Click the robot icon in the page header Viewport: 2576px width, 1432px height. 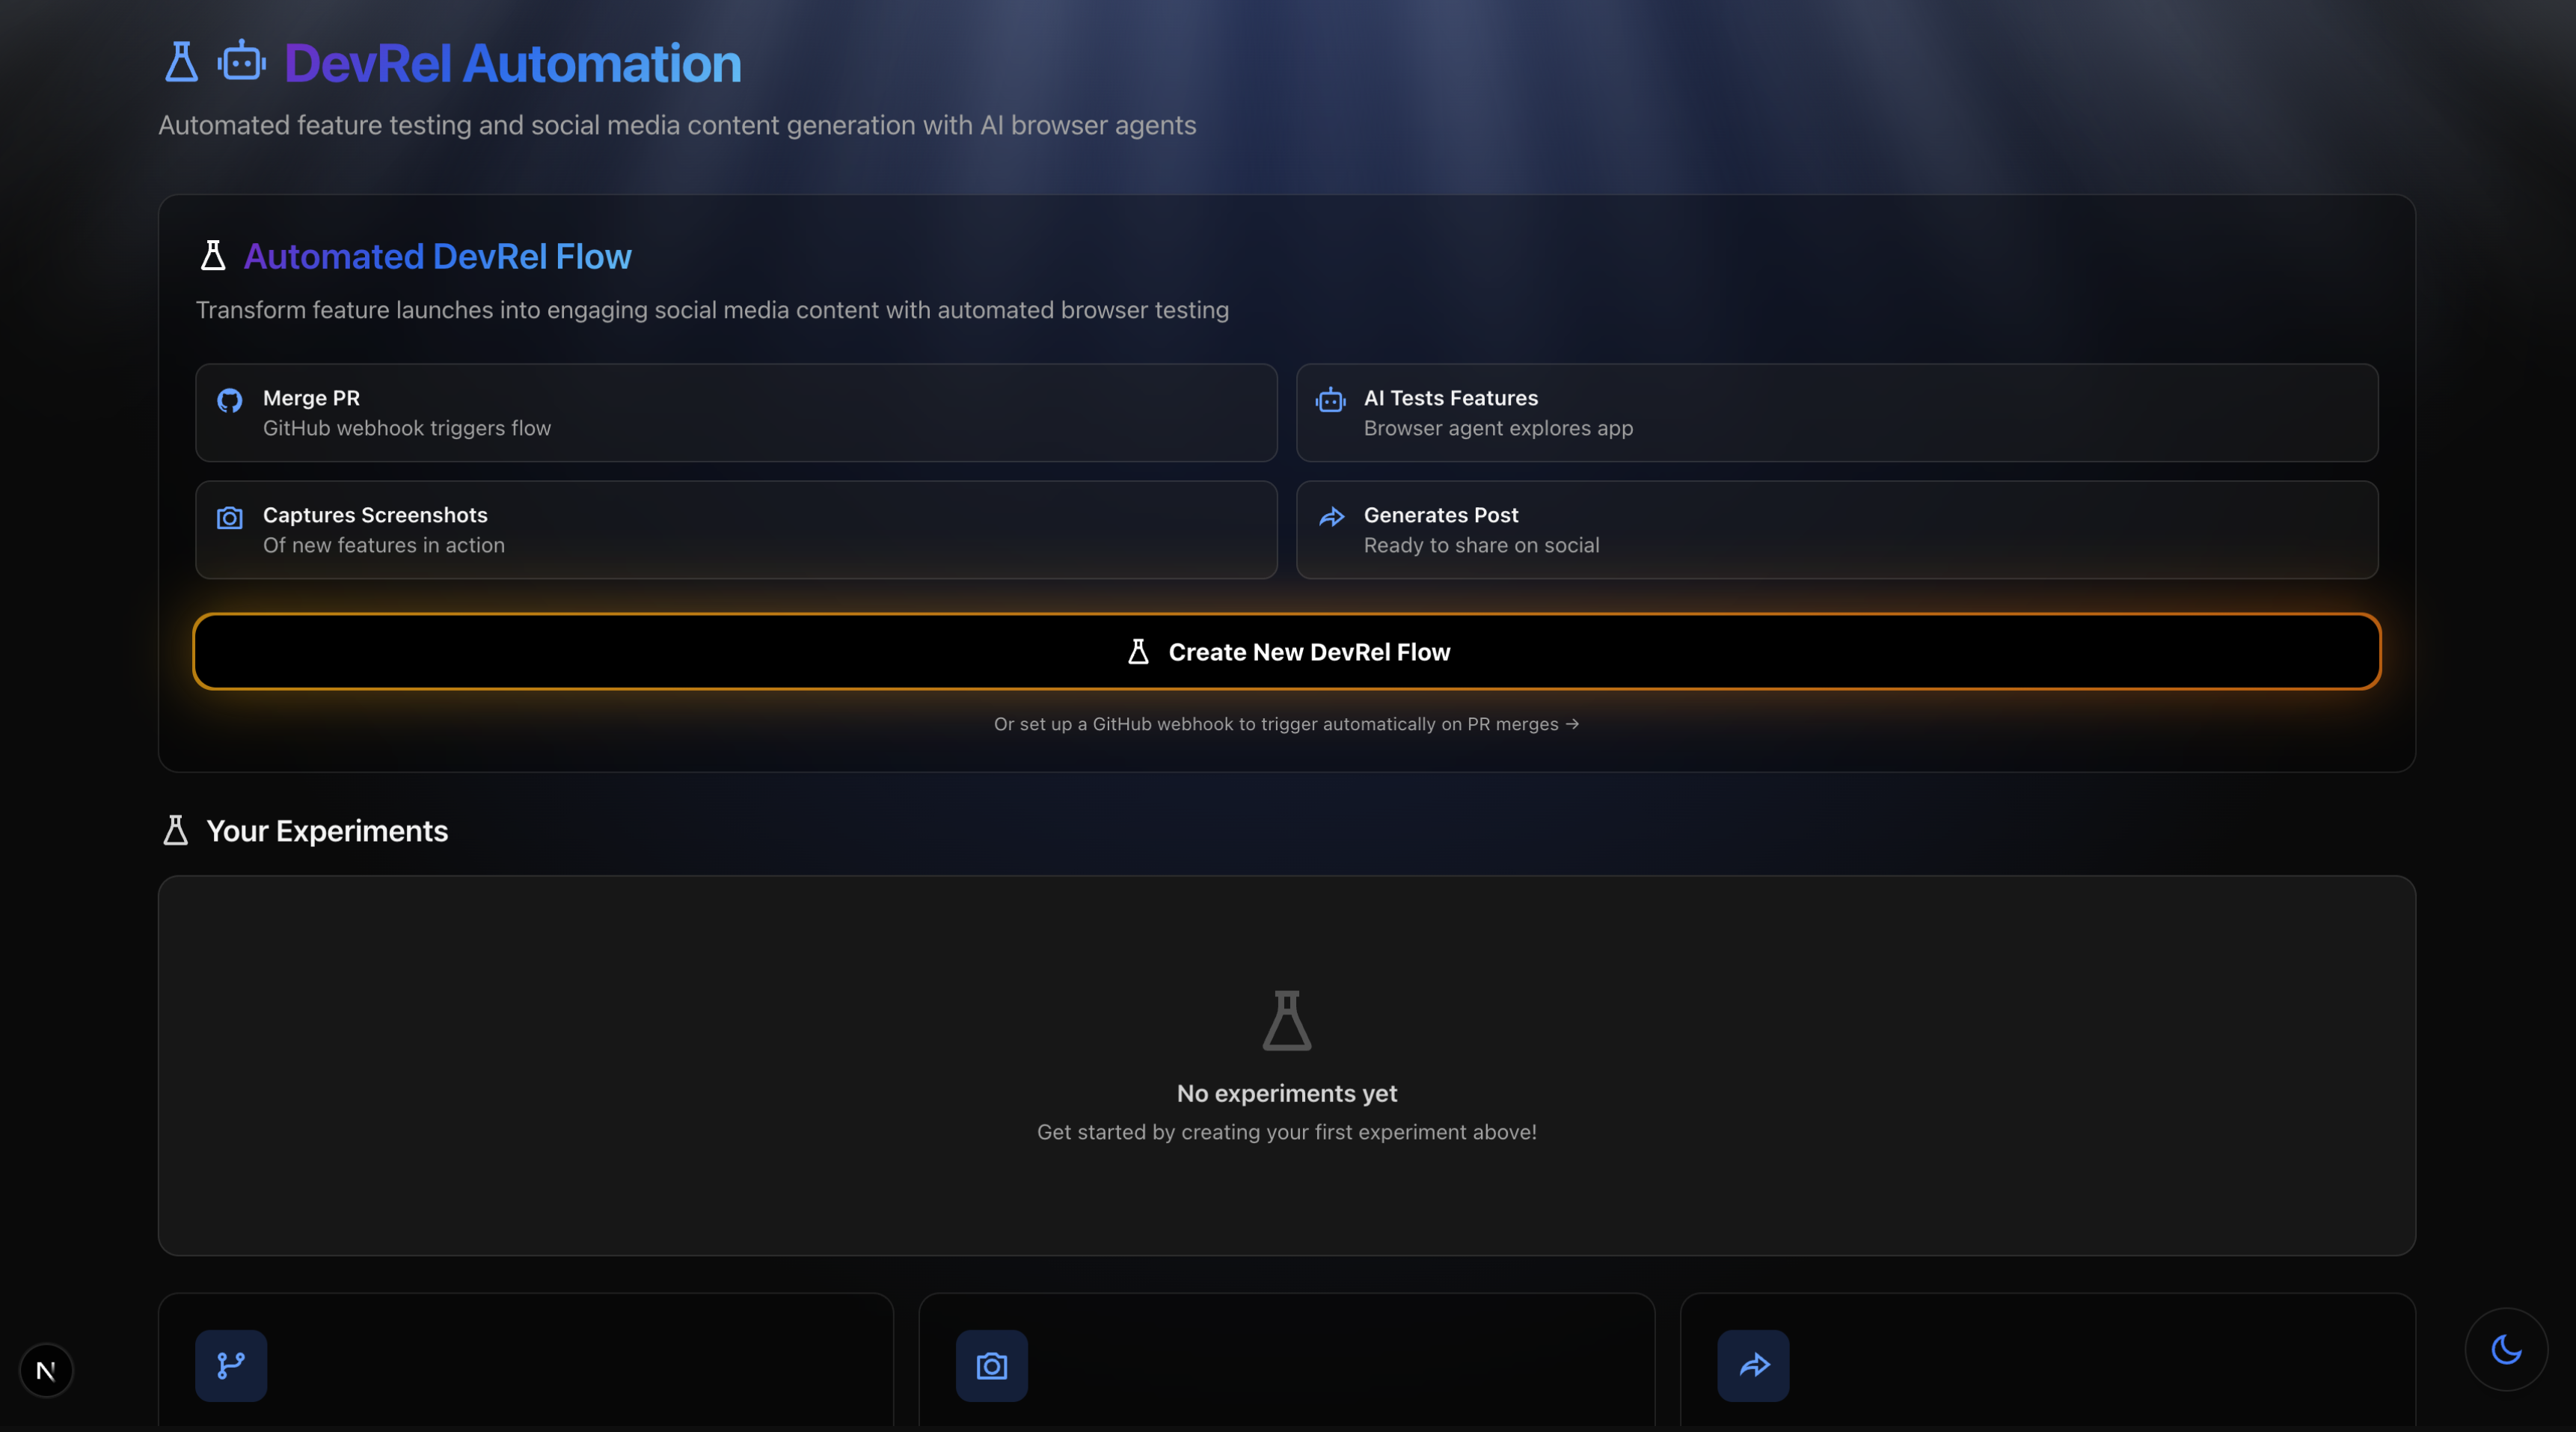coord(241,62)
